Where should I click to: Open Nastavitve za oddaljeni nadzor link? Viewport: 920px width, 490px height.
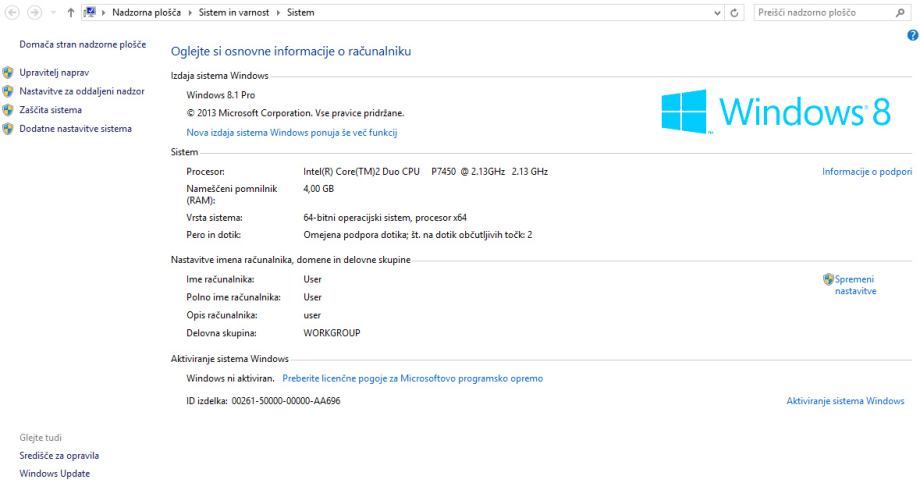82,92
